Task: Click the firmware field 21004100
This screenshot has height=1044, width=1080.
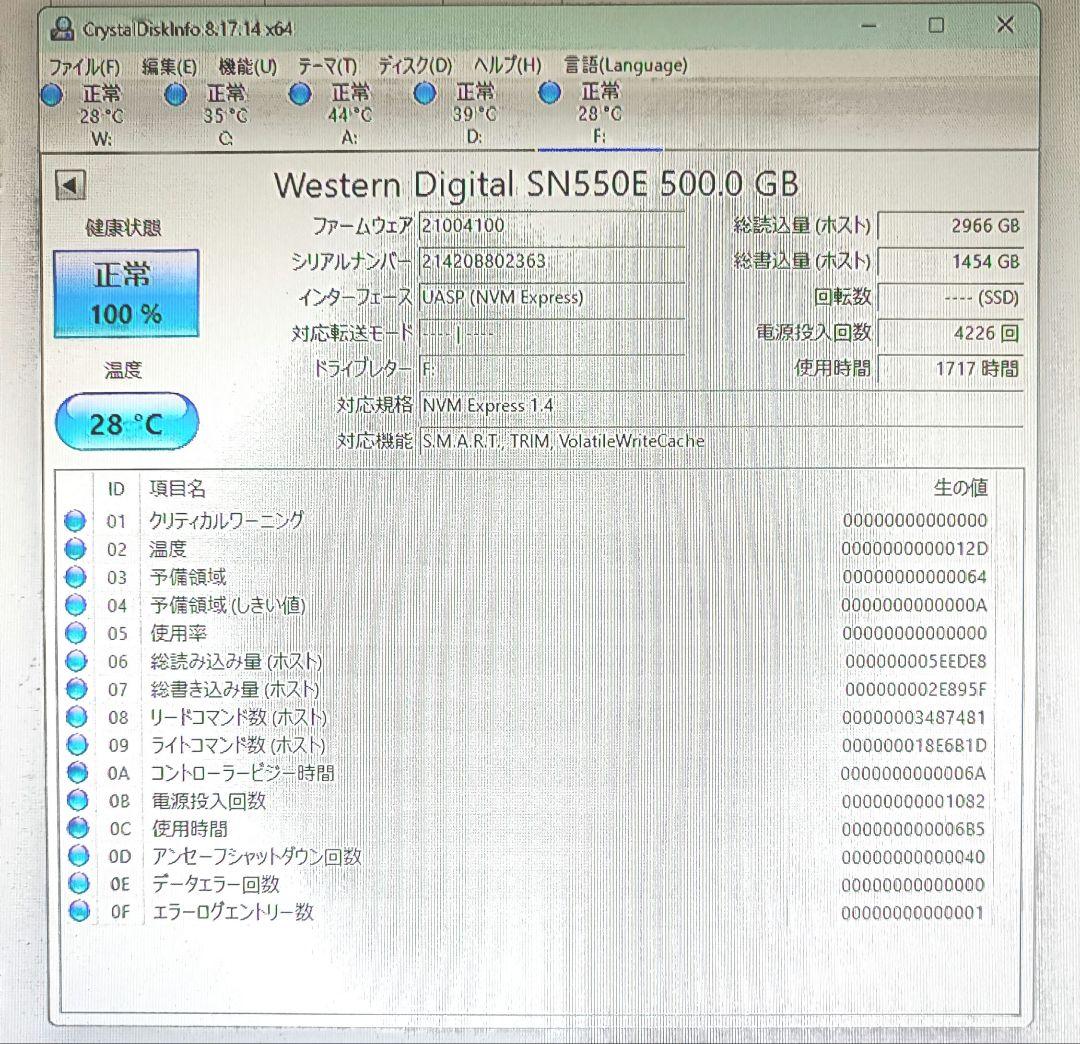Action: click(552, 225)
